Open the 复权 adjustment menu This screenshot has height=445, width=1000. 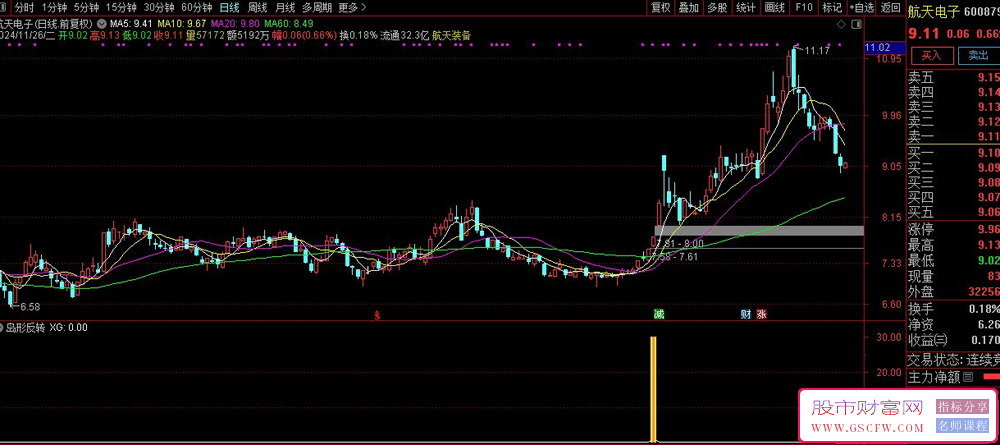660,8
